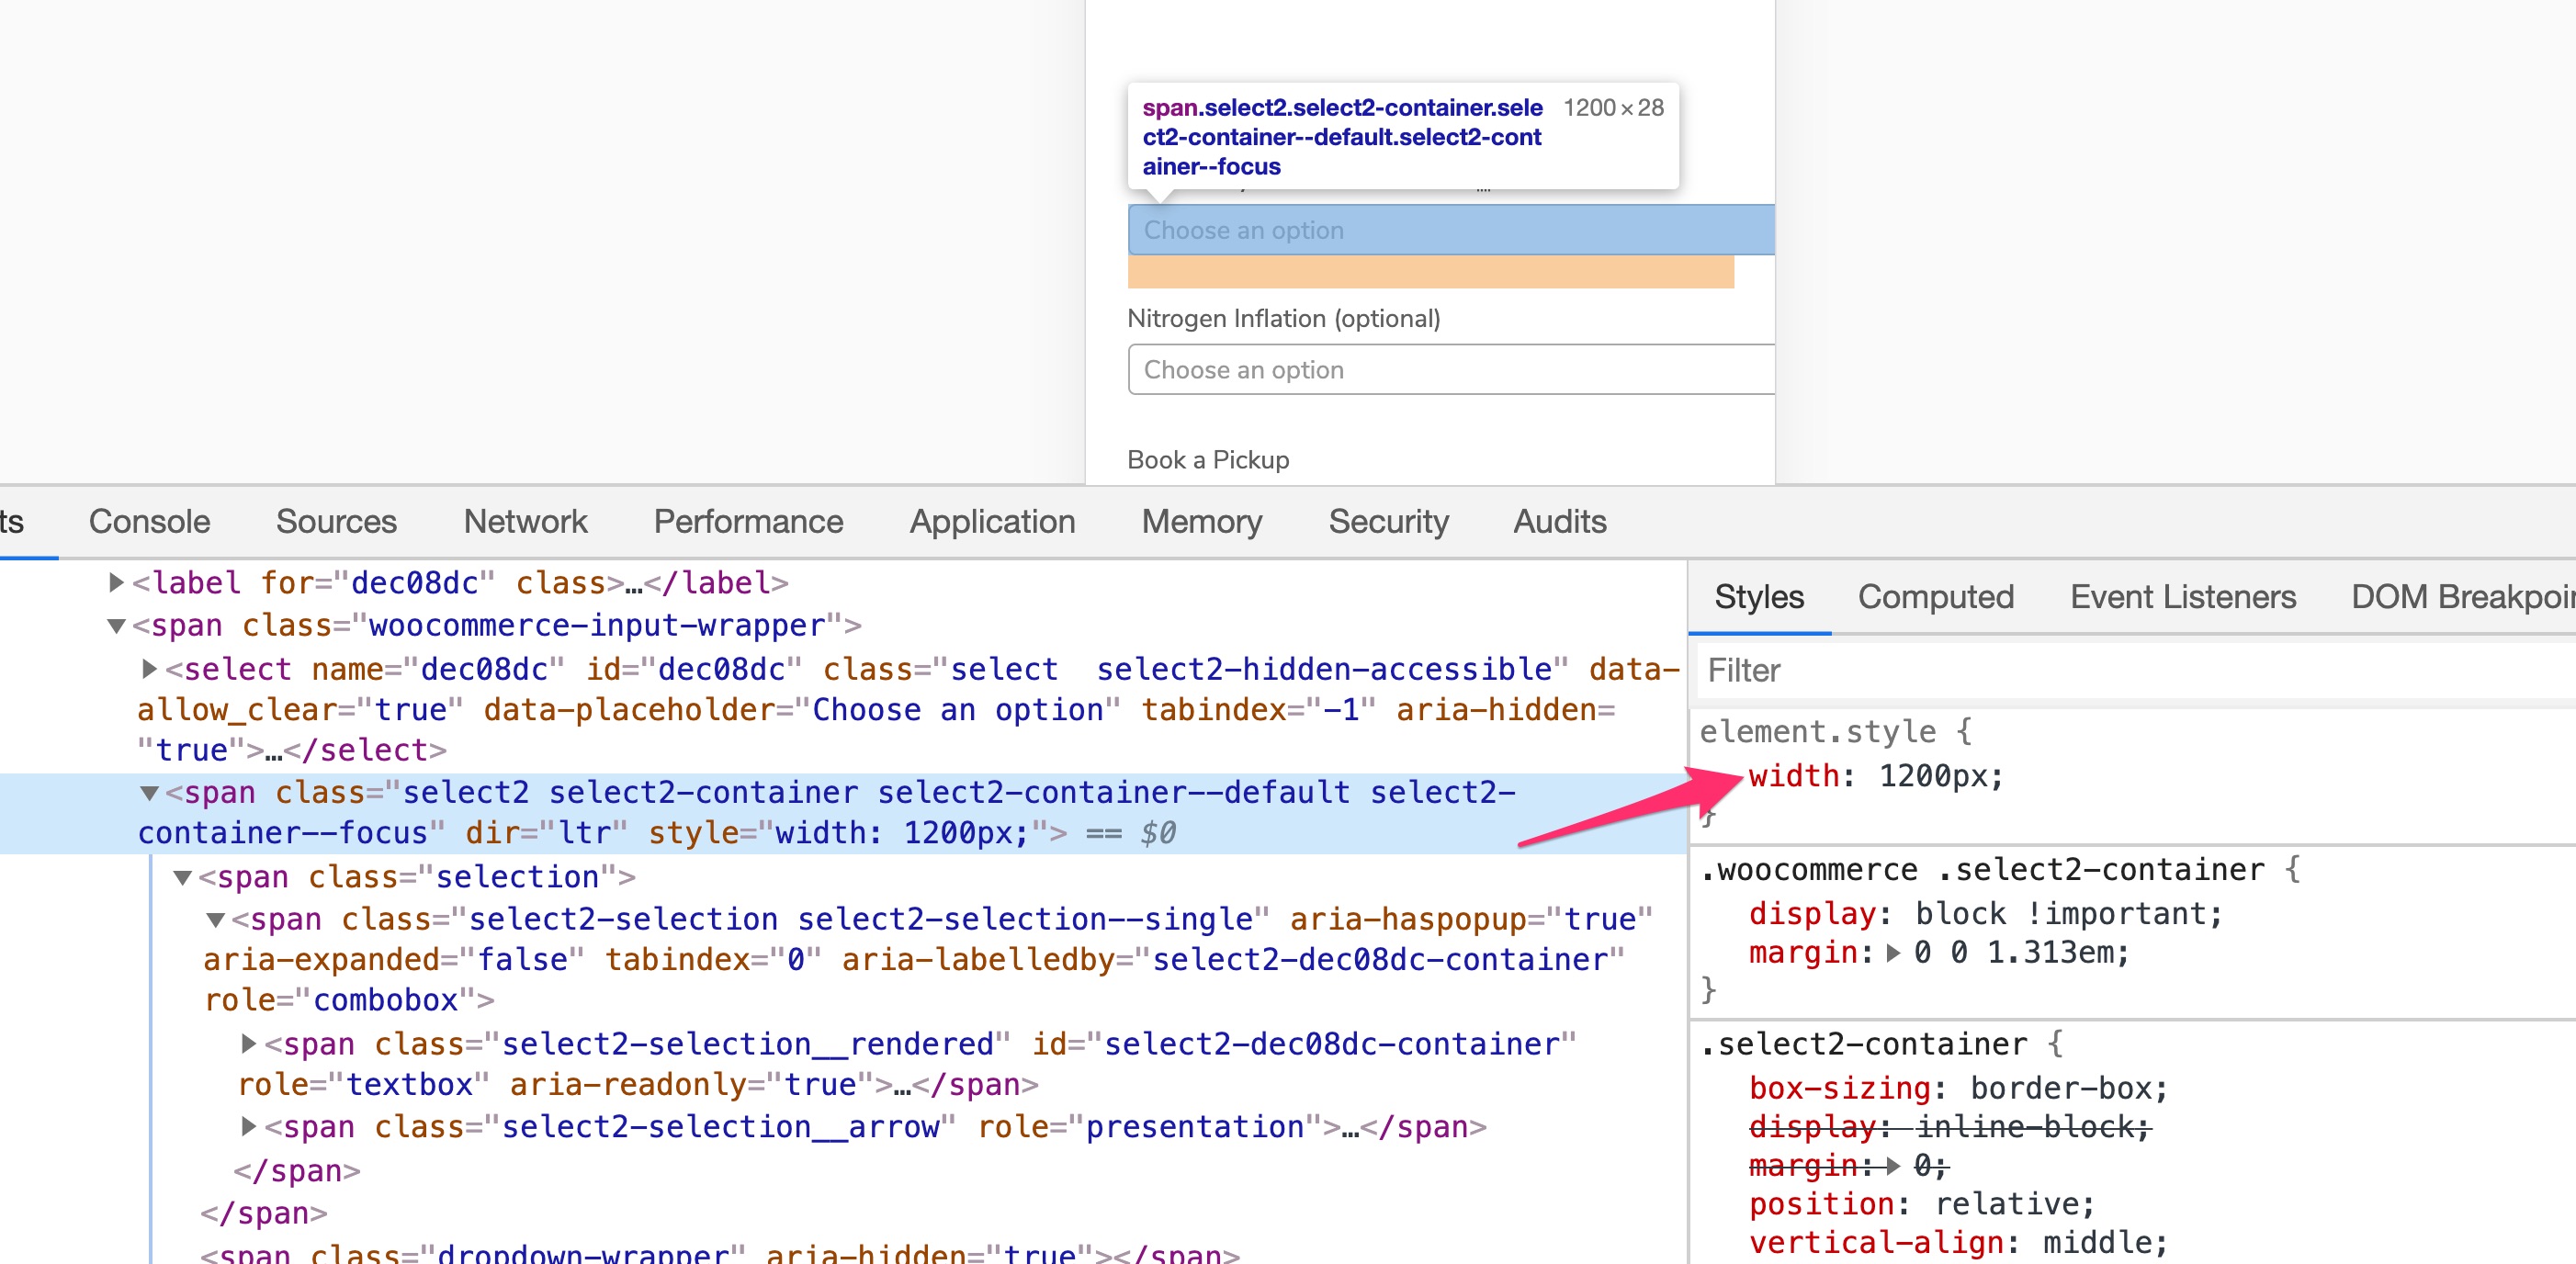Click the data-placeholder="Choose an option" attribute
Image resolution: width=2576 pixels, height=1264 pixels.
[x=802, y=709]
